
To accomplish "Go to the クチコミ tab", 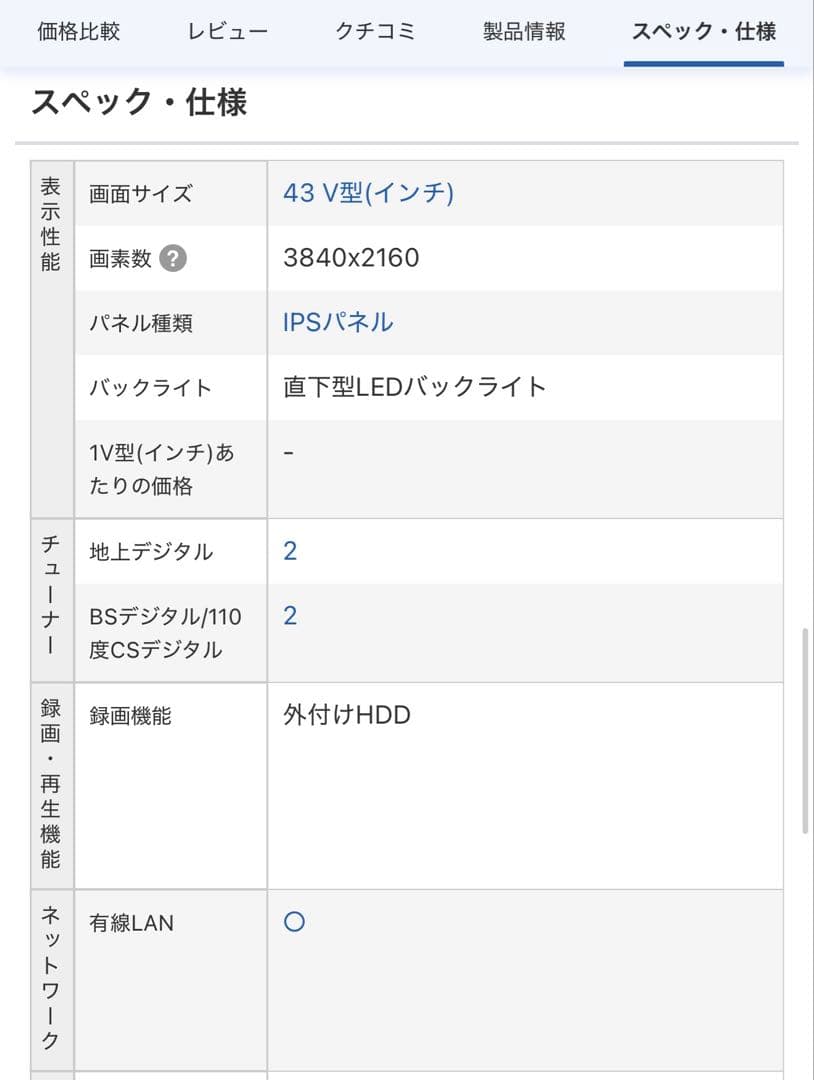I will tap(376, 31).
